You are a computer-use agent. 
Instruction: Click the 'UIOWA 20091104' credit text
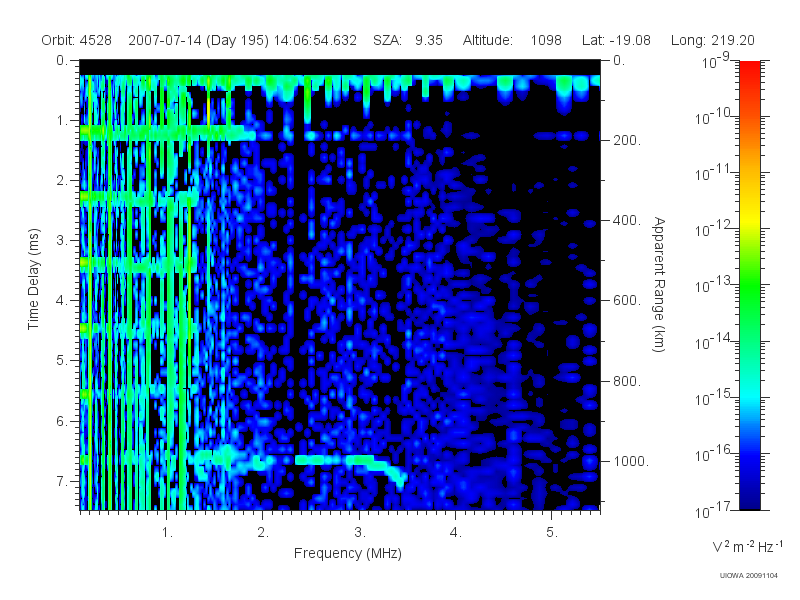[748, 576]
